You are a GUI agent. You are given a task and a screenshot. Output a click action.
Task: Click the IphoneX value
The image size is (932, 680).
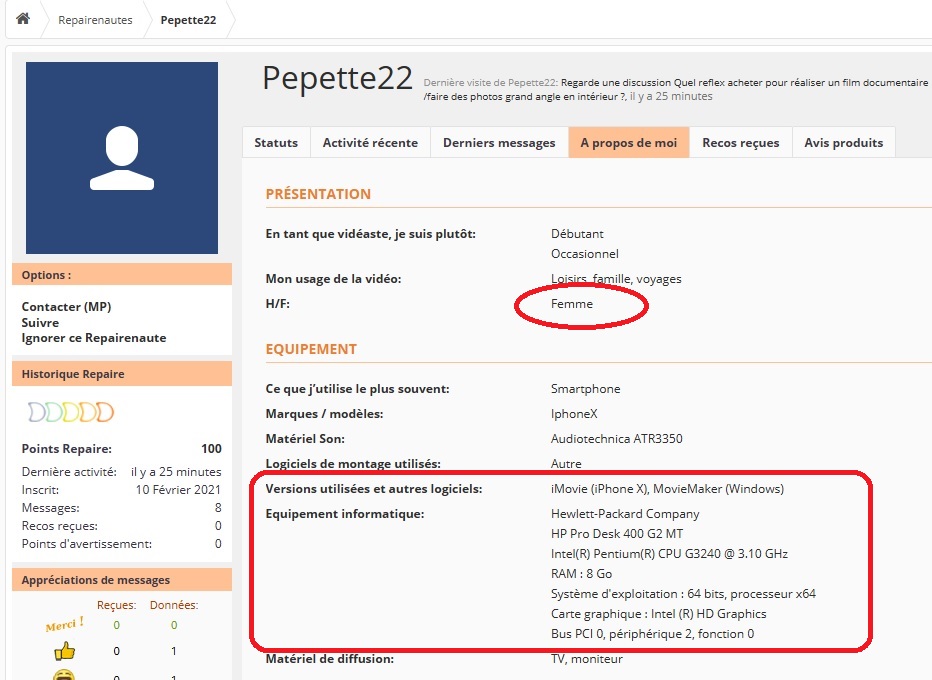point(574,414)
